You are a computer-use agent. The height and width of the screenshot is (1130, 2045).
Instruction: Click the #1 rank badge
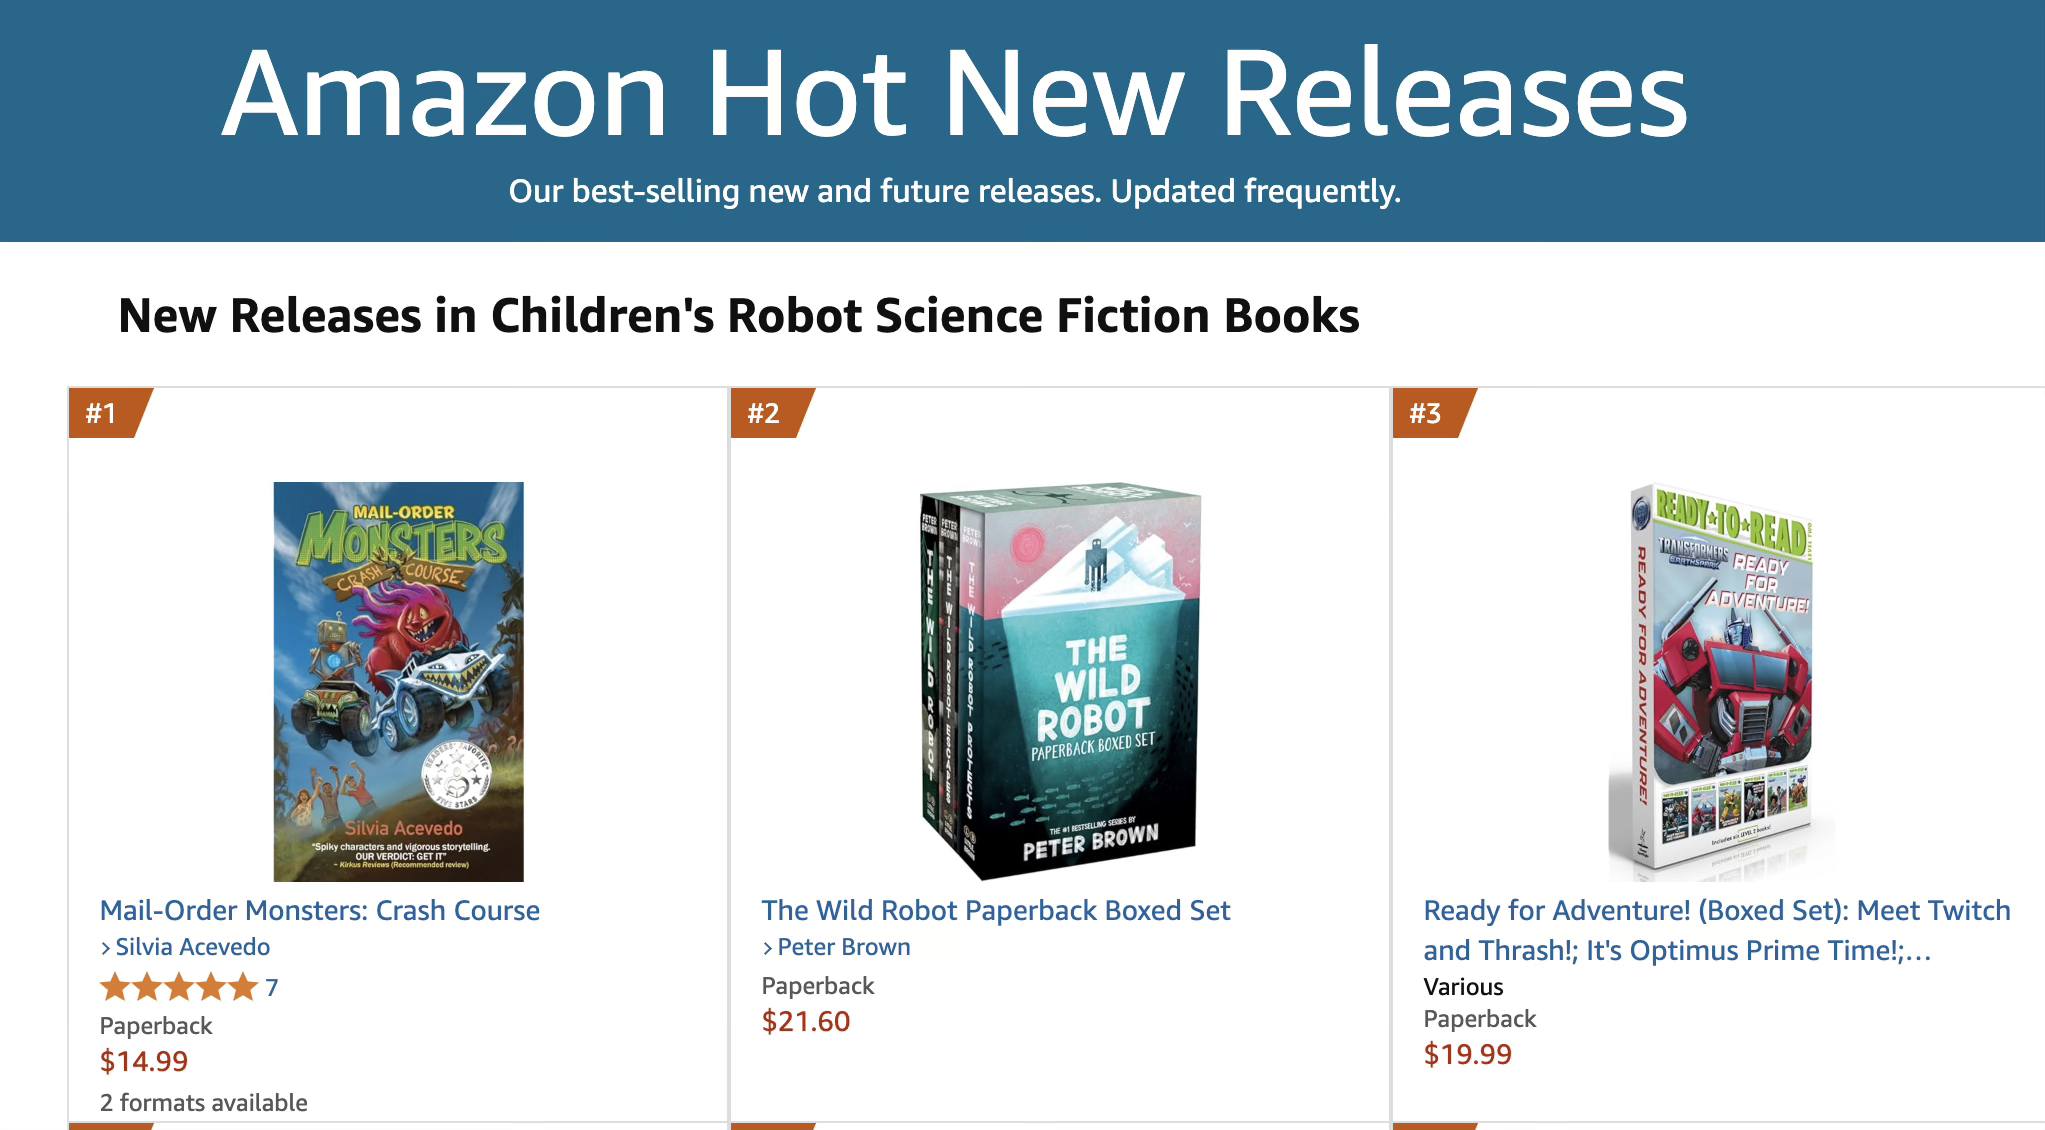pyautogui.click(x=103, y=413)
